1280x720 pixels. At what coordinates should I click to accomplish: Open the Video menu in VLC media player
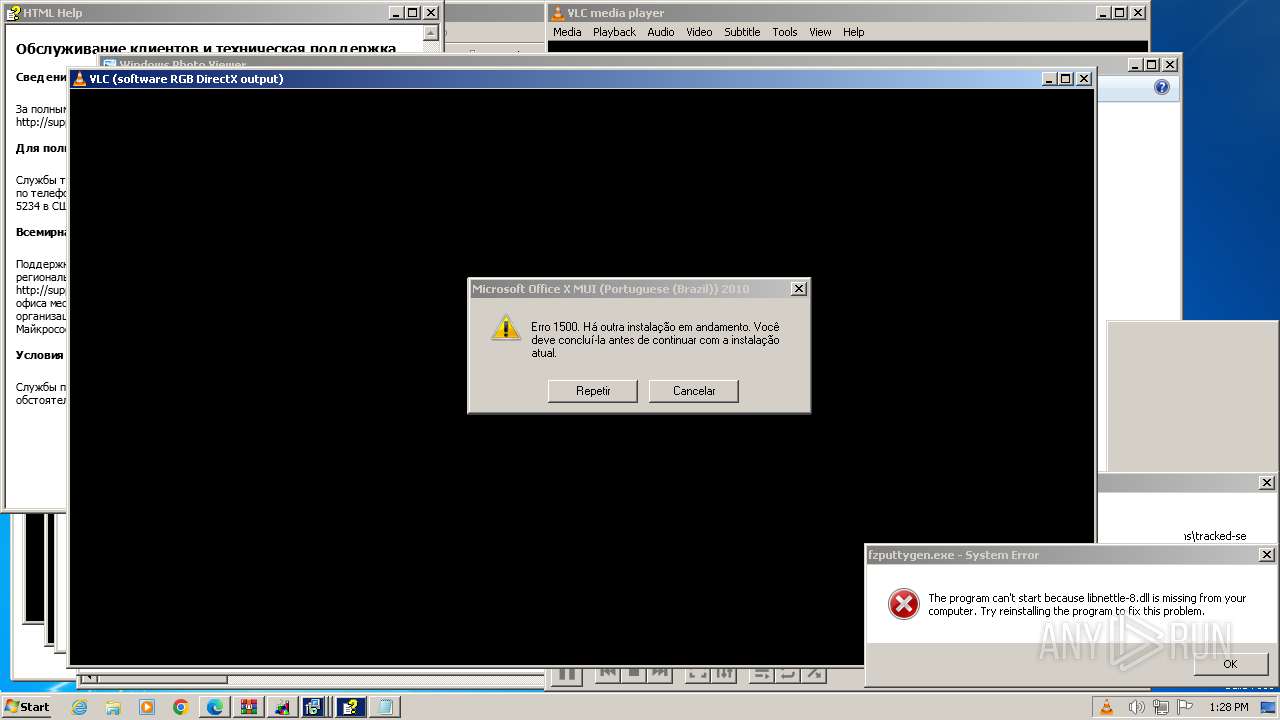(x=699, y=32)
